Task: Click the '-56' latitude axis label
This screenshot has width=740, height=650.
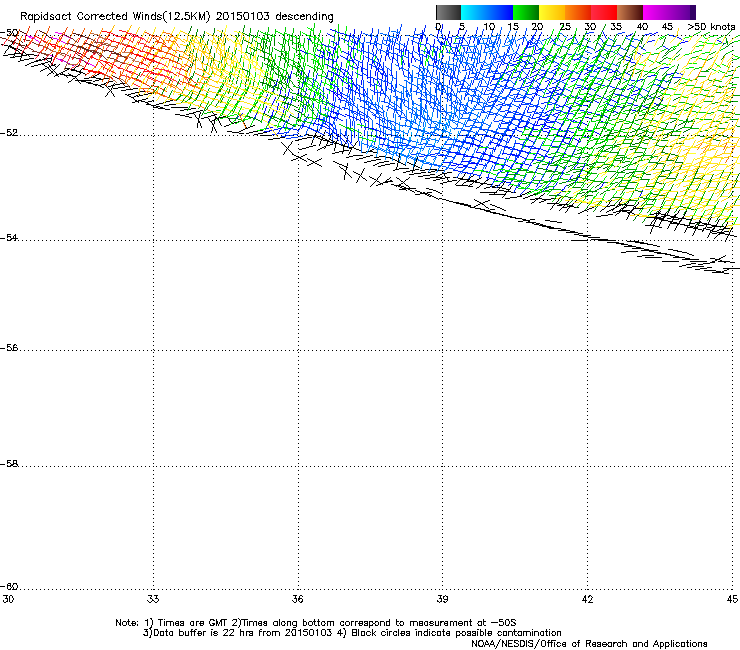Action: [x=9, y=348]
